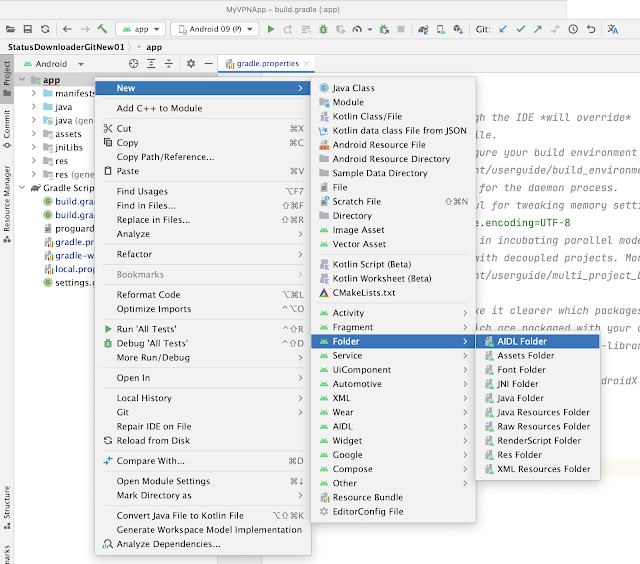Click the Open folder toolbar icon
This screenshot has width=640, height=564.
click(10, 29)
